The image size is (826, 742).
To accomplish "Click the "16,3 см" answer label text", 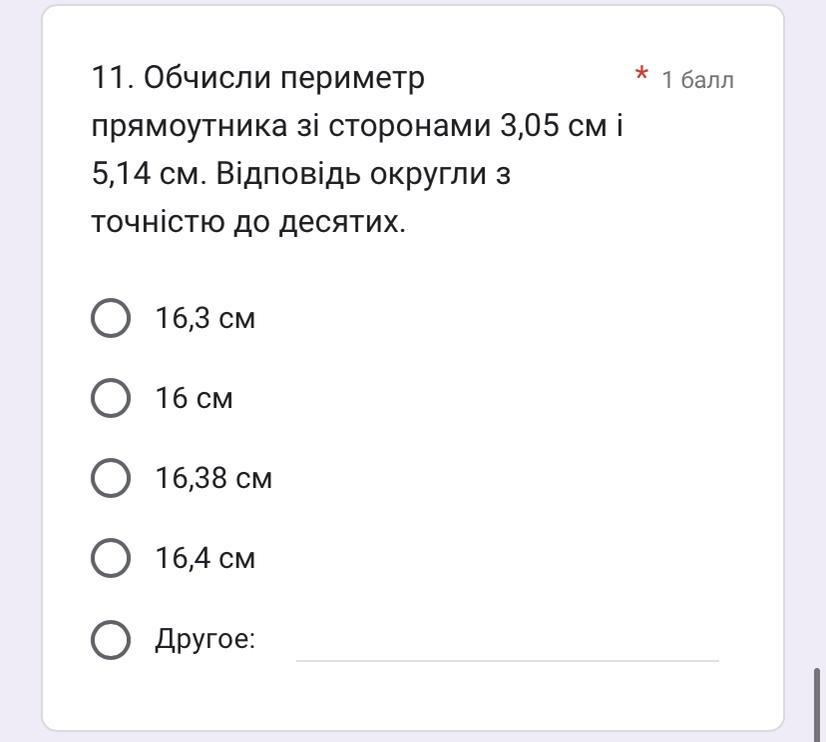I will point(205,319).
